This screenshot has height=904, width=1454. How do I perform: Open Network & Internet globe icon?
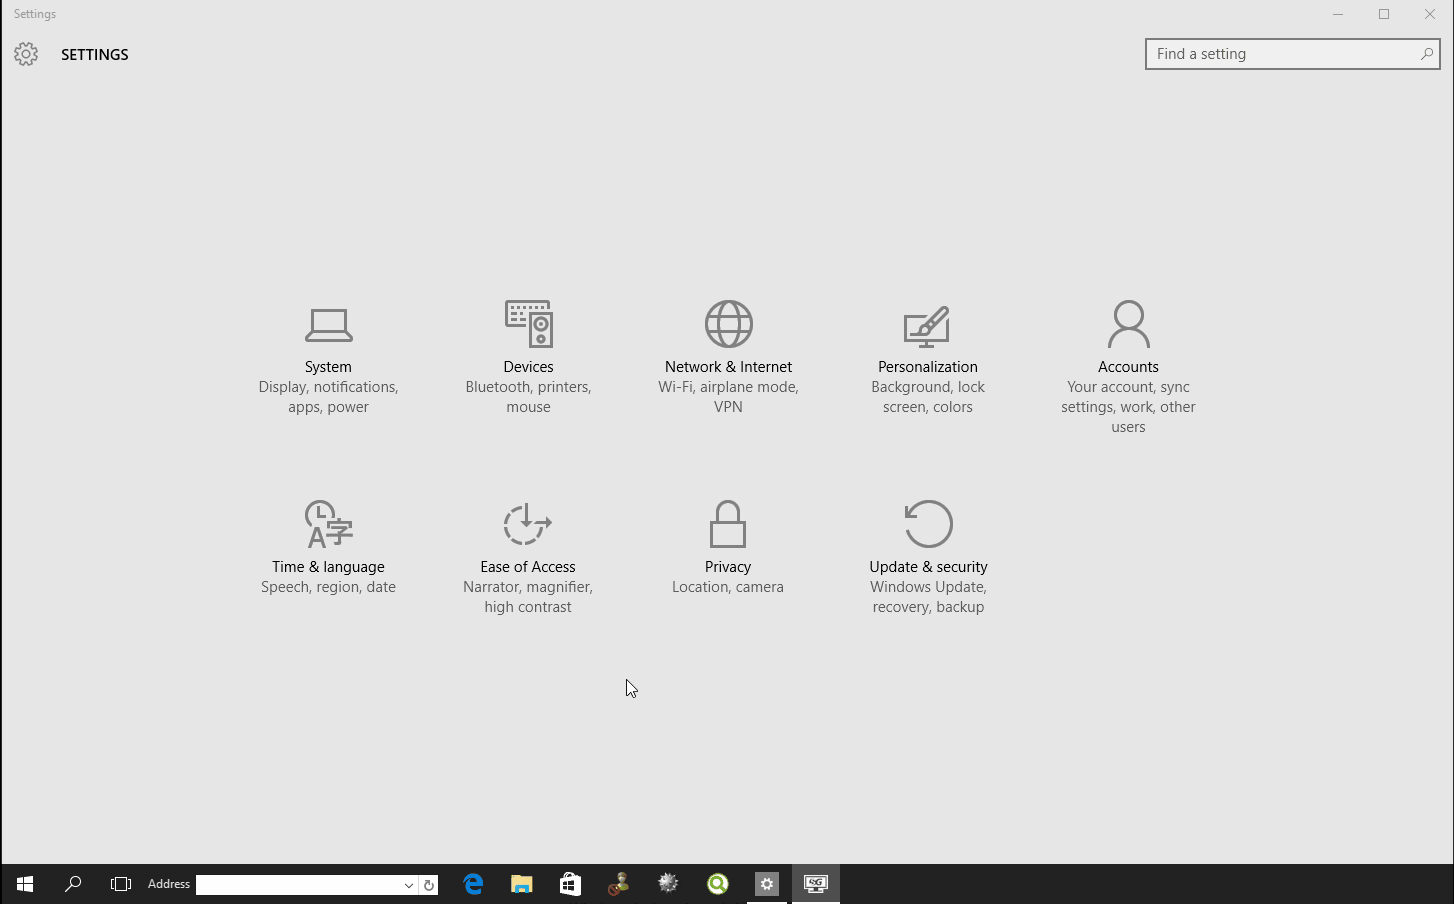pyautogui.click(x=728, y=324)
